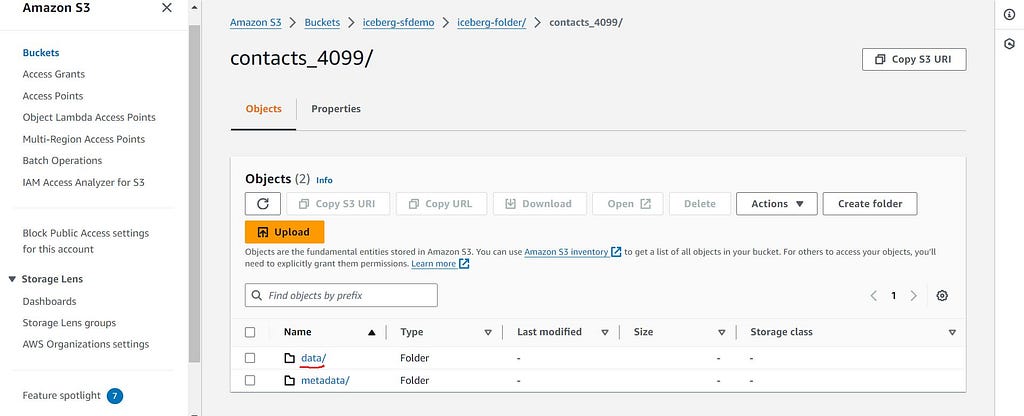Open the Feature spotlight entry

(61, 396)
